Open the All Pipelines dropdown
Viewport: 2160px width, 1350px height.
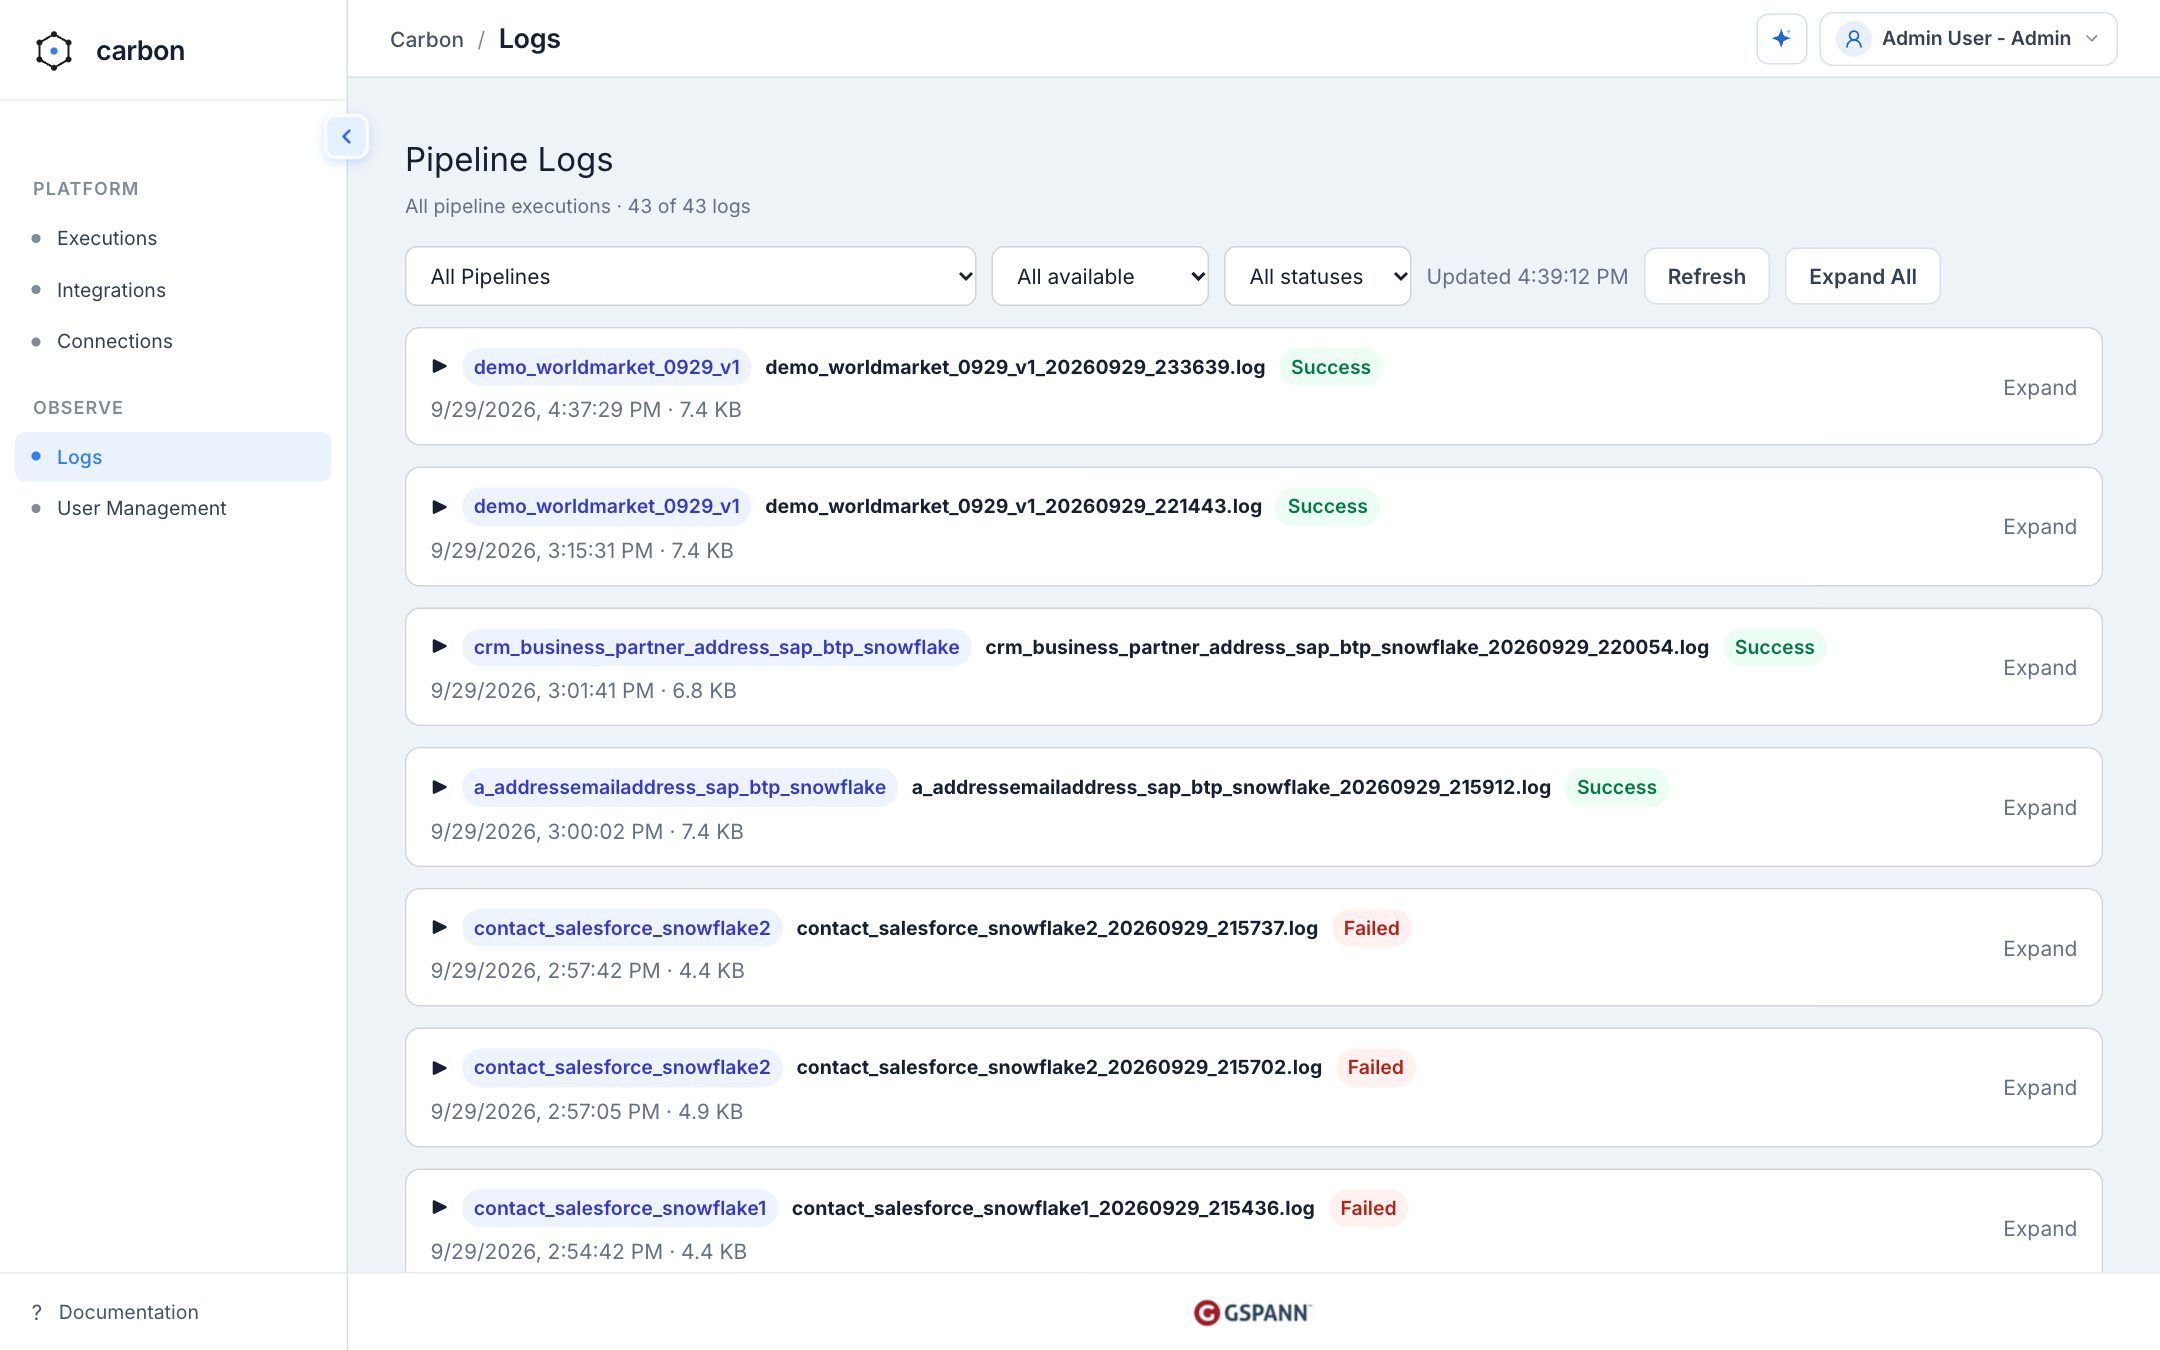690,276
